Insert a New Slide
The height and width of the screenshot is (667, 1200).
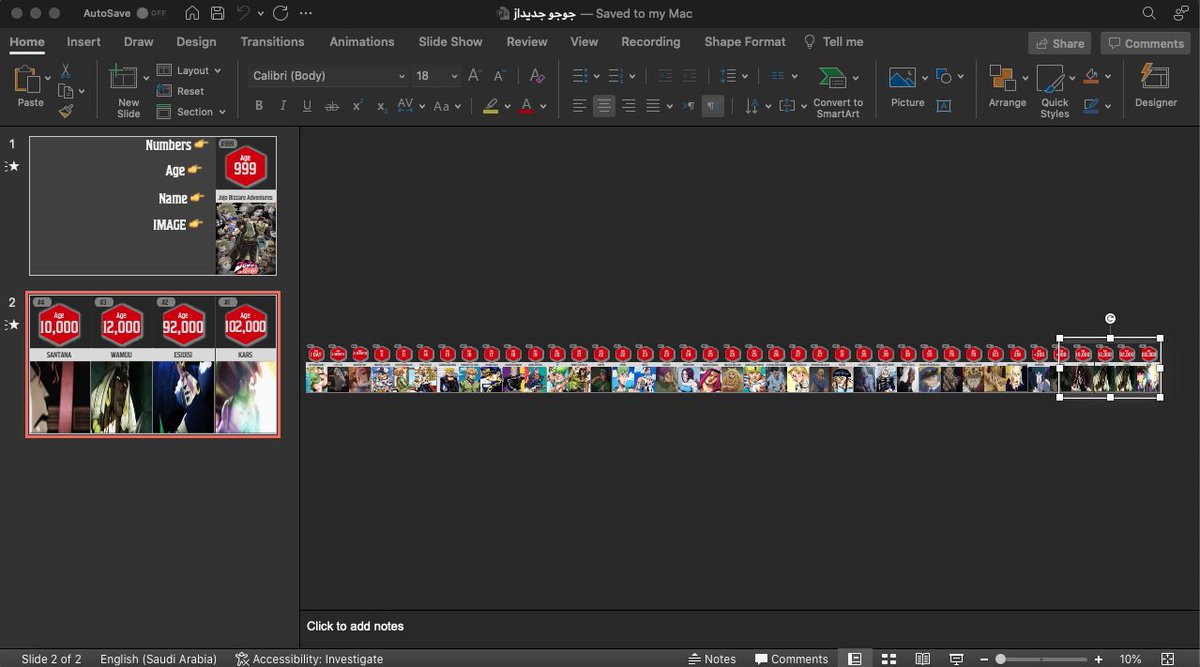pyautogui.click(x=128, y=91)
